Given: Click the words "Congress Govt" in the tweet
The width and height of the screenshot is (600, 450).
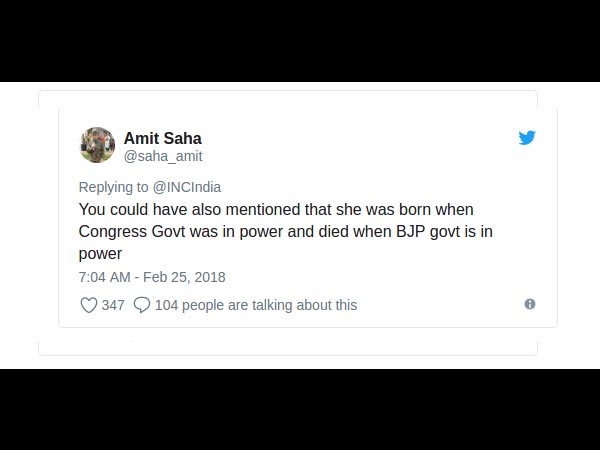Looking at the screenshot, I should click(125, 232).
